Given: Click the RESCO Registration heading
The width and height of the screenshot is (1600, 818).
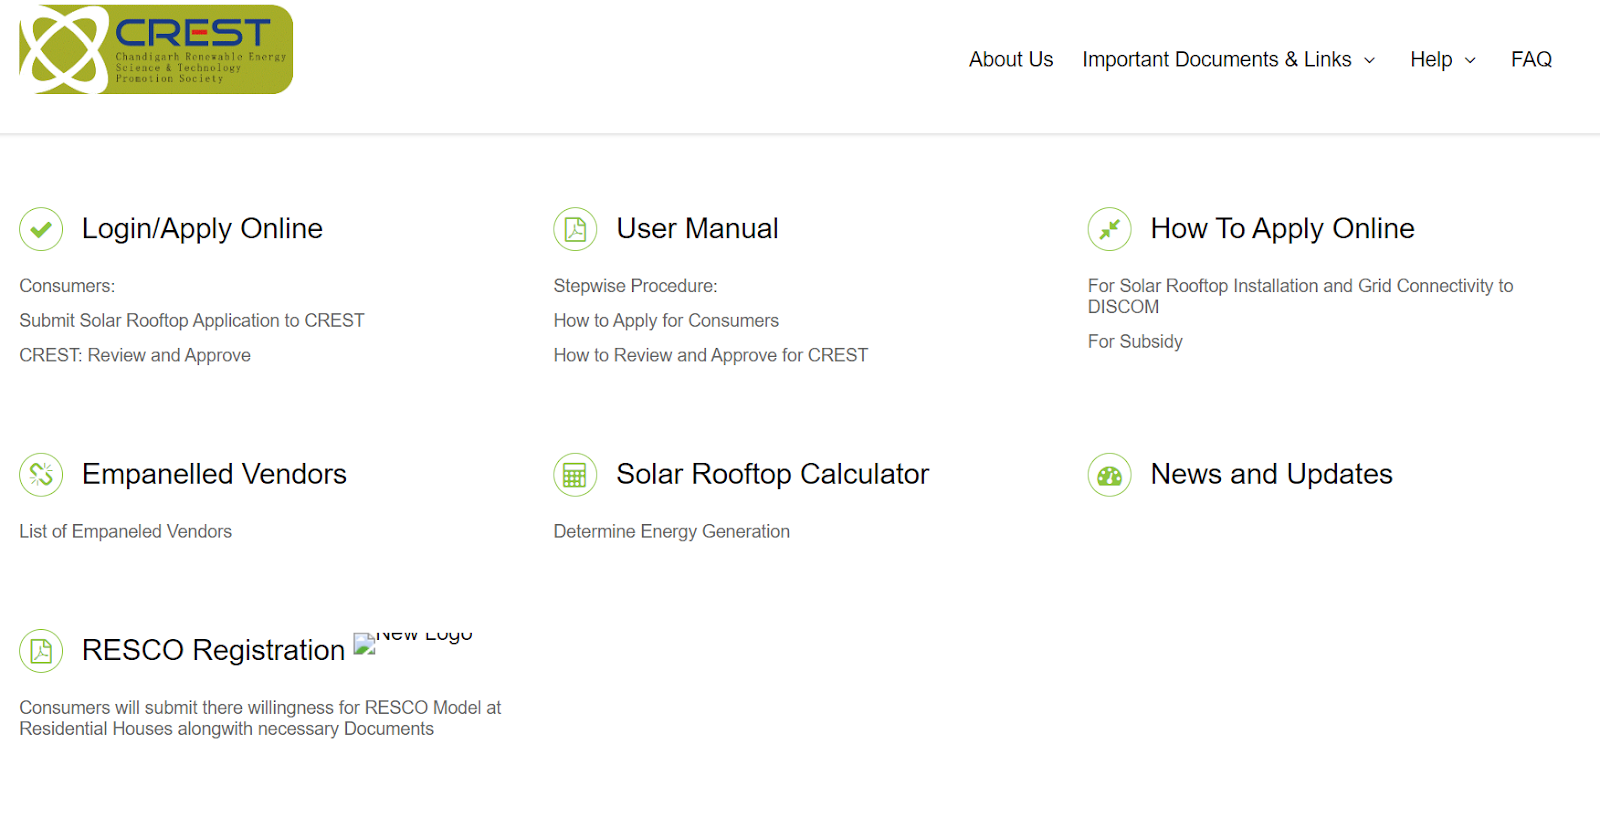Looking at the screenshot, I should (213, 650).
